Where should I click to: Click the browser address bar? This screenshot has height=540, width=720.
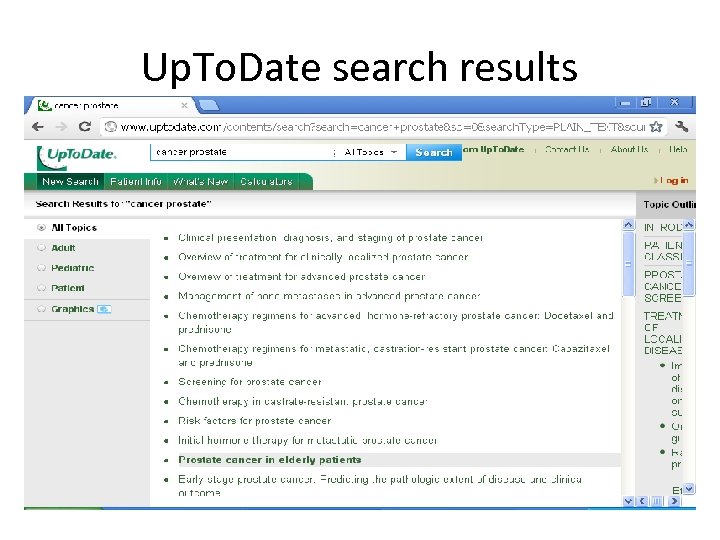coord(382,127)
